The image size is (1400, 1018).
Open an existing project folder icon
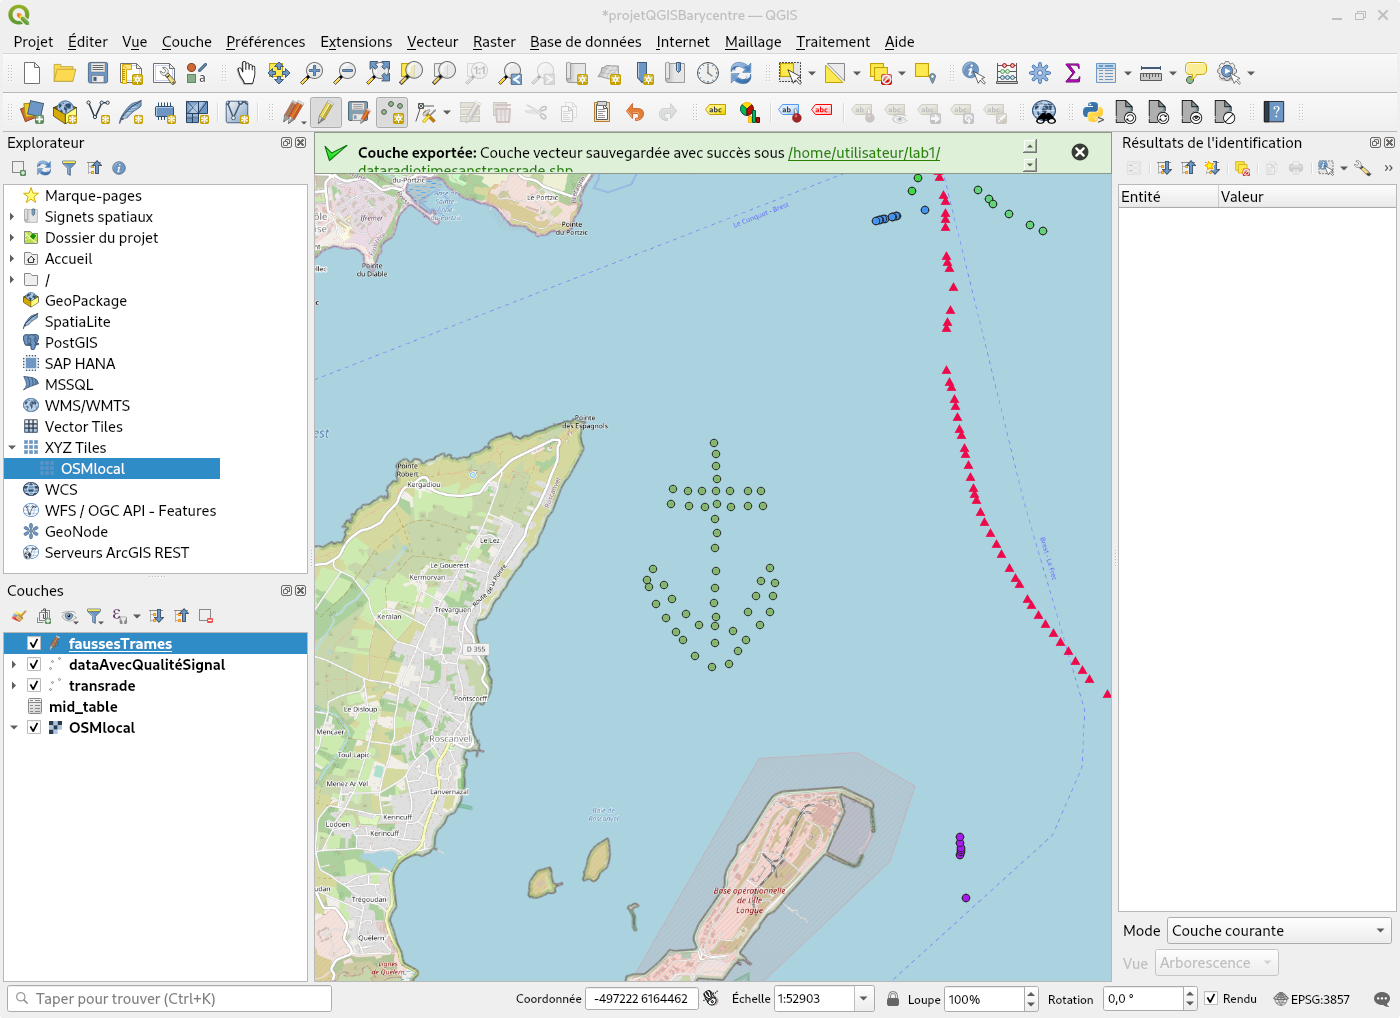coord(64,73)
